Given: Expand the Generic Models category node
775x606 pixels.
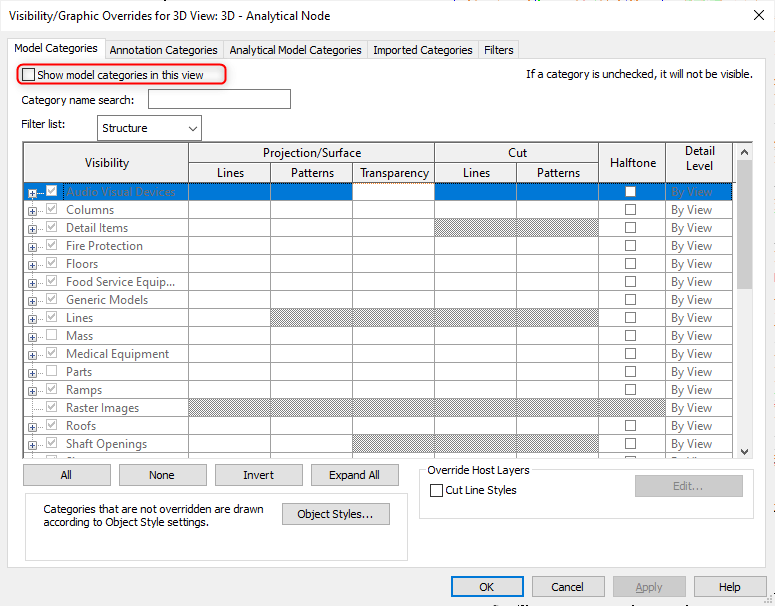Looking at the screenshot, I should coord(32,301).
